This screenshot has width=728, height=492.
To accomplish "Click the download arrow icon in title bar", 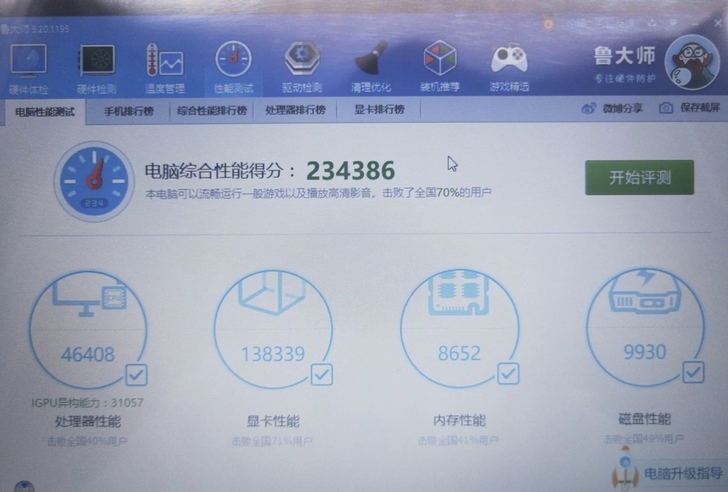I will pos(652,22).
